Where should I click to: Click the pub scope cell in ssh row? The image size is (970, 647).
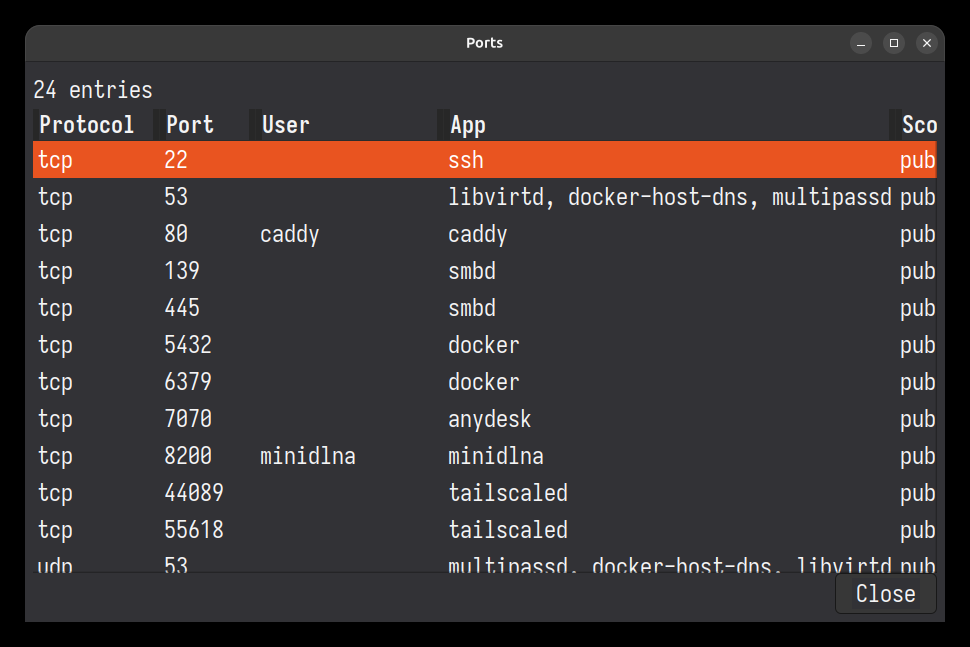tap(918, 160)
